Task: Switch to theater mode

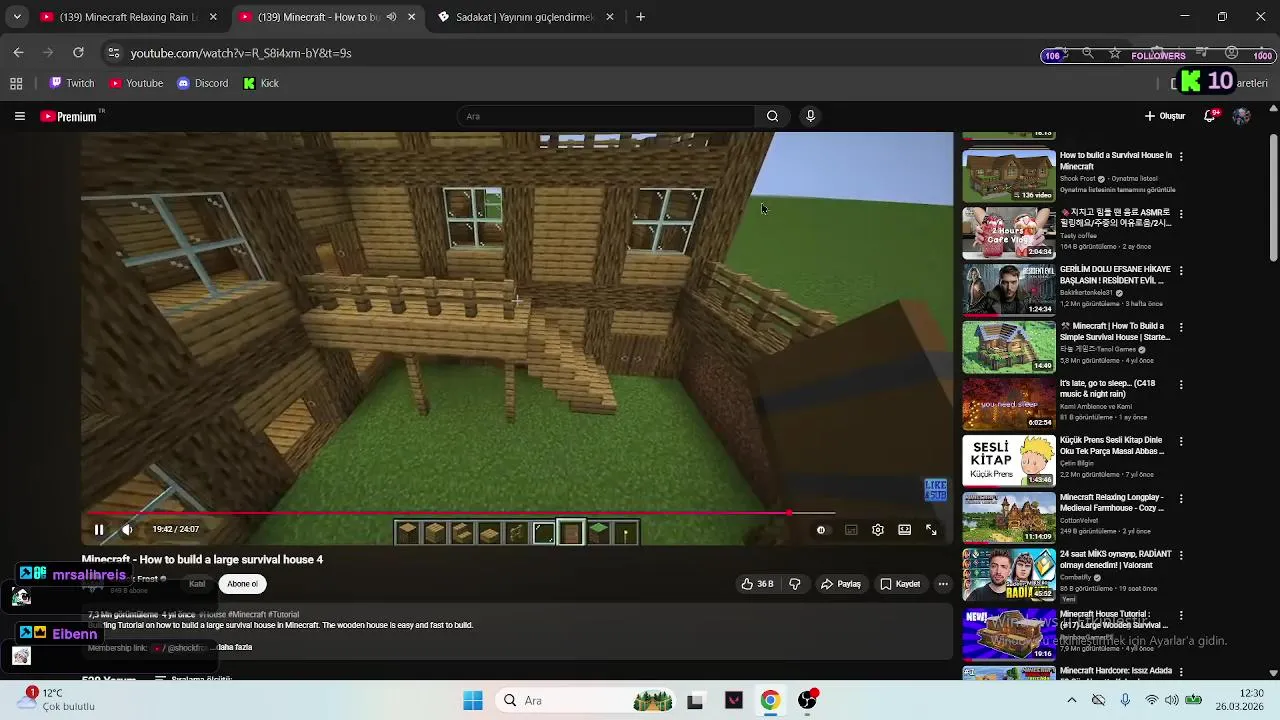Action: click(905, 530)
